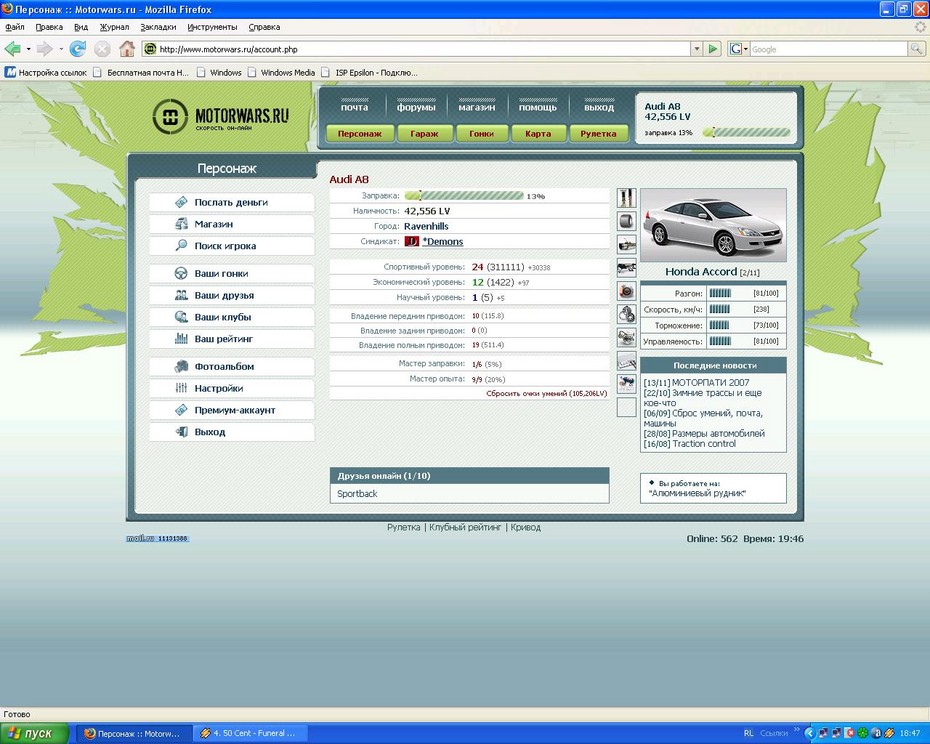Open Ваши друзья in the sidebar
Screen dimensions: 930x744
click(x=232, y=295)
